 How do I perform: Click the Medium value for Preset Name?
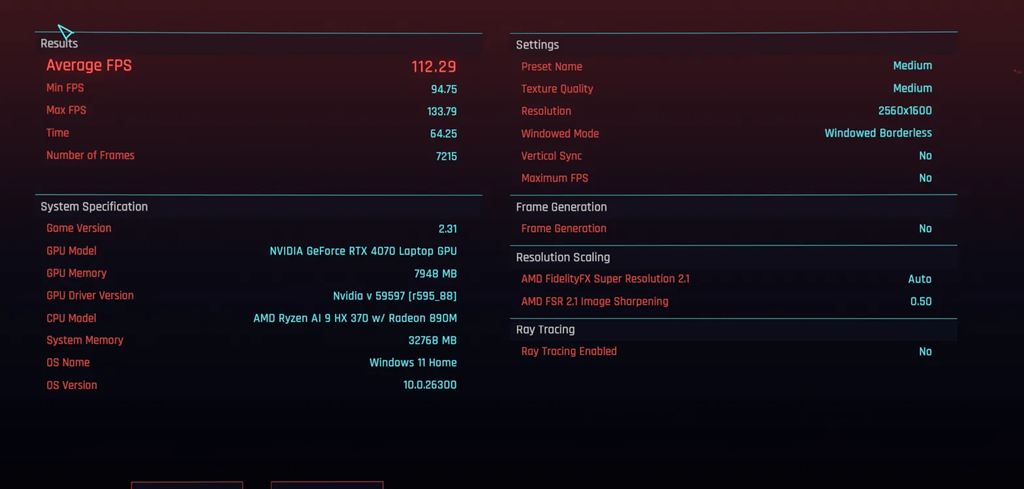pos(912,66)
